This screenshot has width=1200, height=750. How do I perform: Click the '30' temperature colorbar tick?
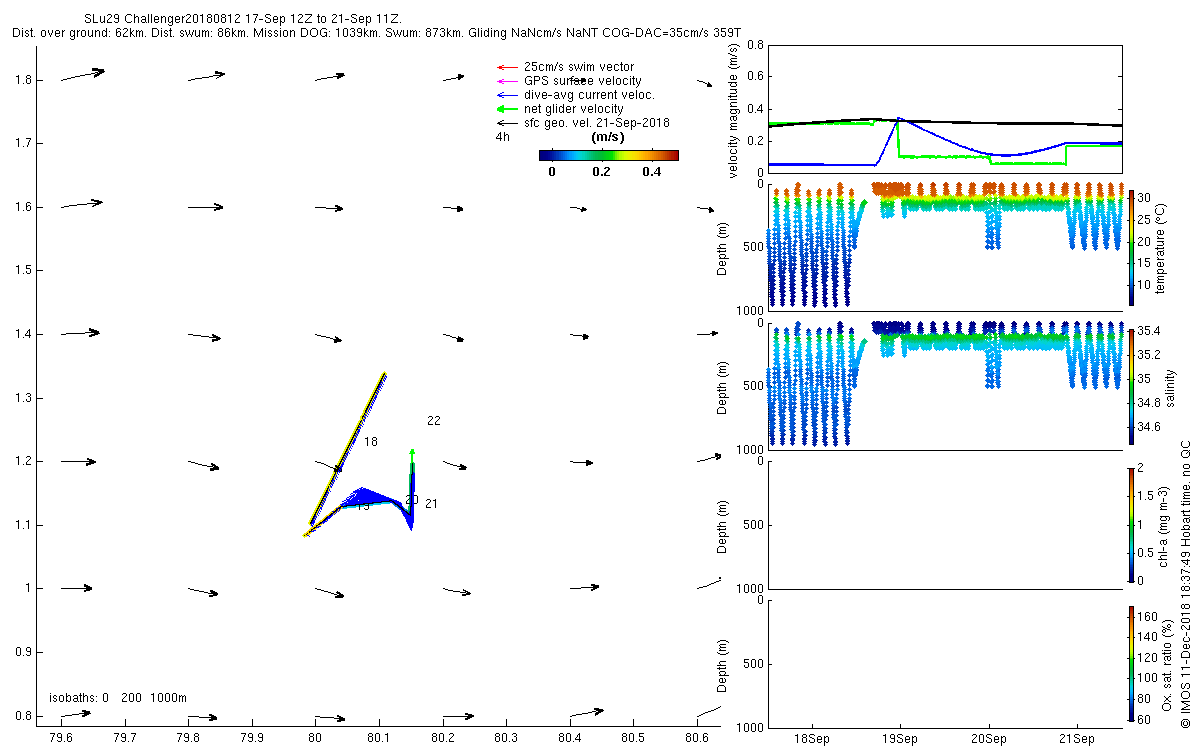coord(1144,197)
